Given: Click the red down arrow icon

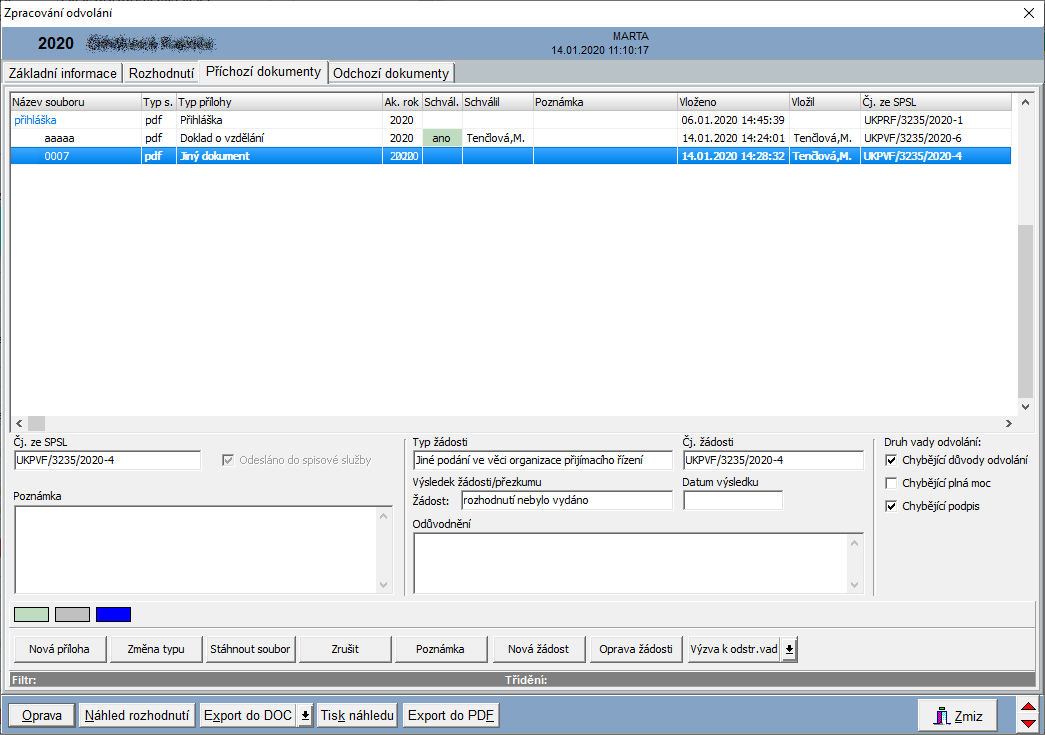Looking at the screenshot, I should pos(1027,723).
